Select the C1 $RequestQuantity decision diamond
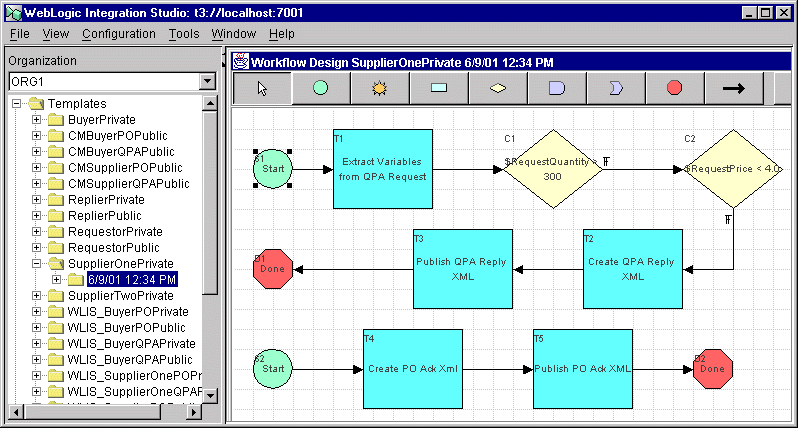798x428 pixels. (553, 169)
